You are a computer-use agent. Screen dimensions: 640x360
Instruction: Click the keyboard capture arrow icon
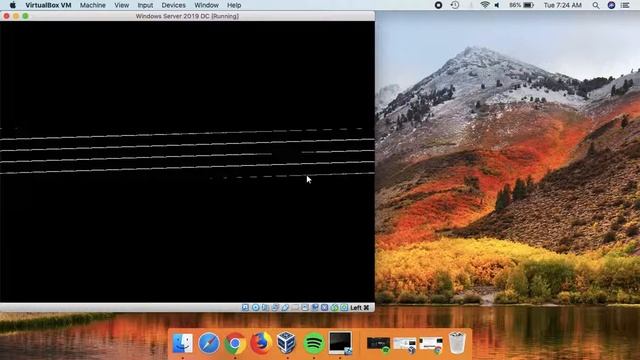(344, 307)
